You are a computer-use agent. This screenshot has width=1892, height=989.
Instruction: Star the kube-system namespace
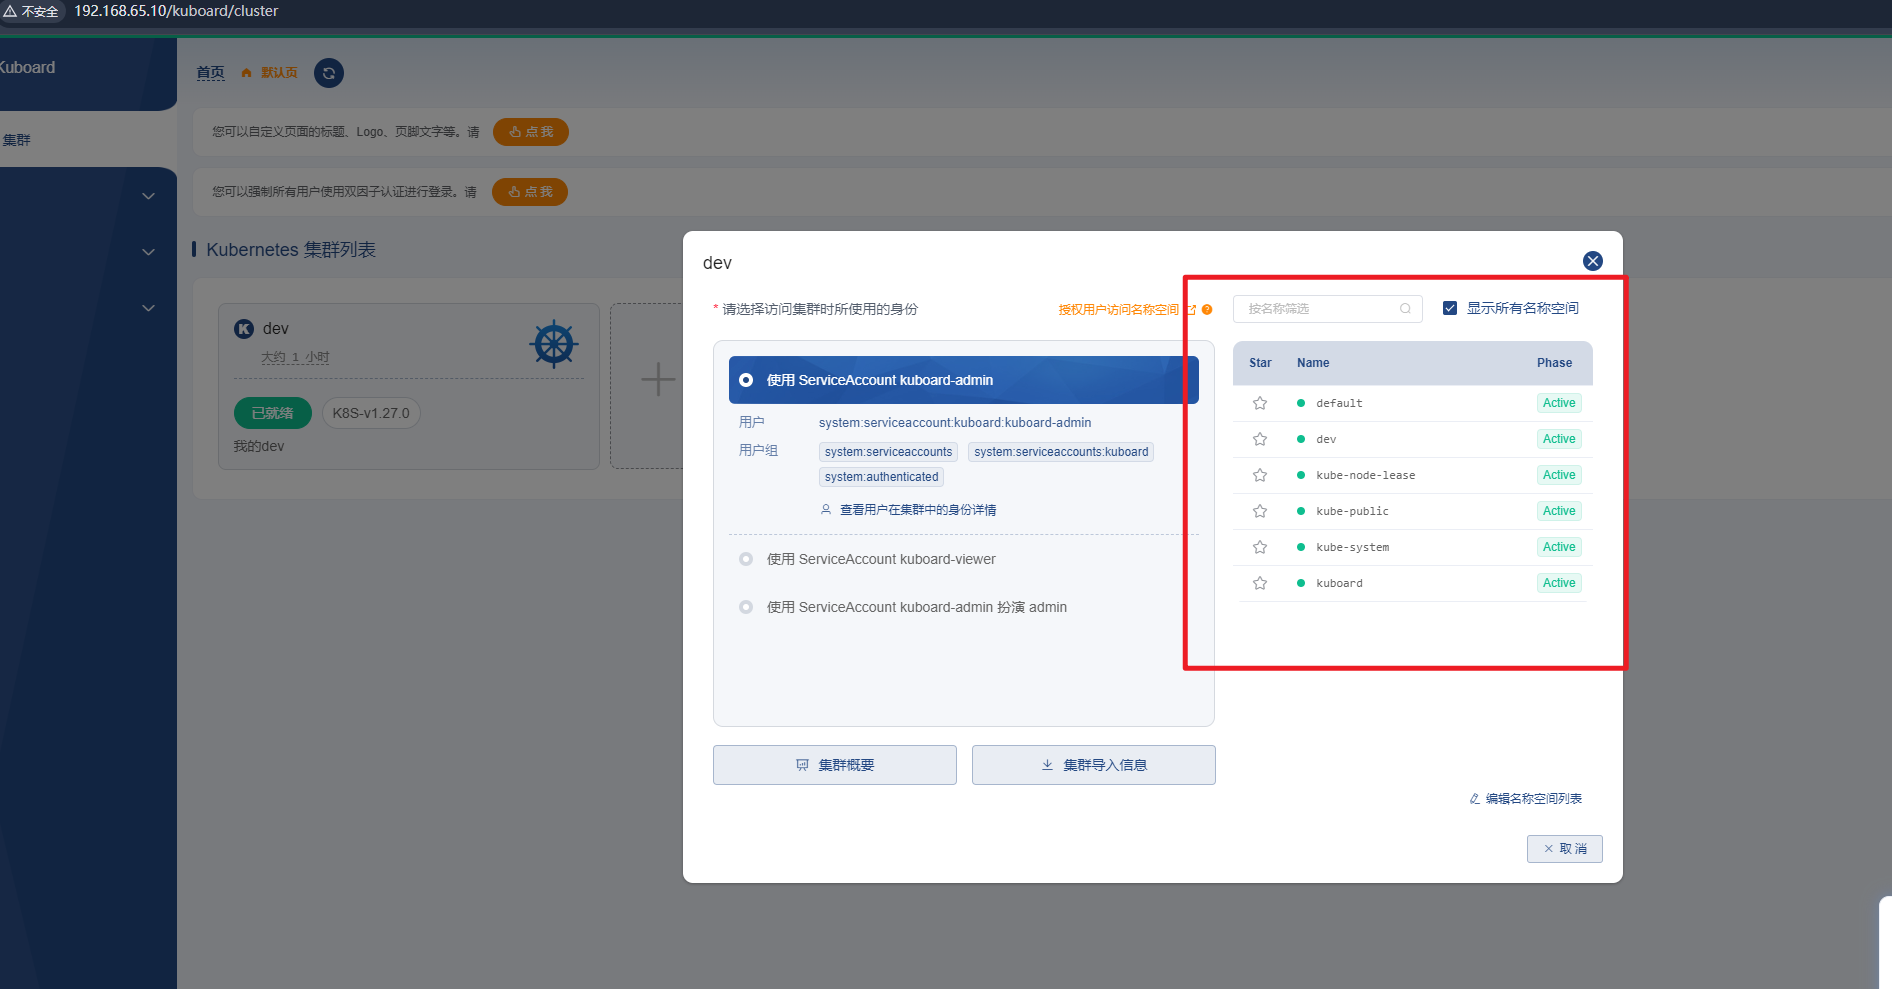pos(1260,547)
